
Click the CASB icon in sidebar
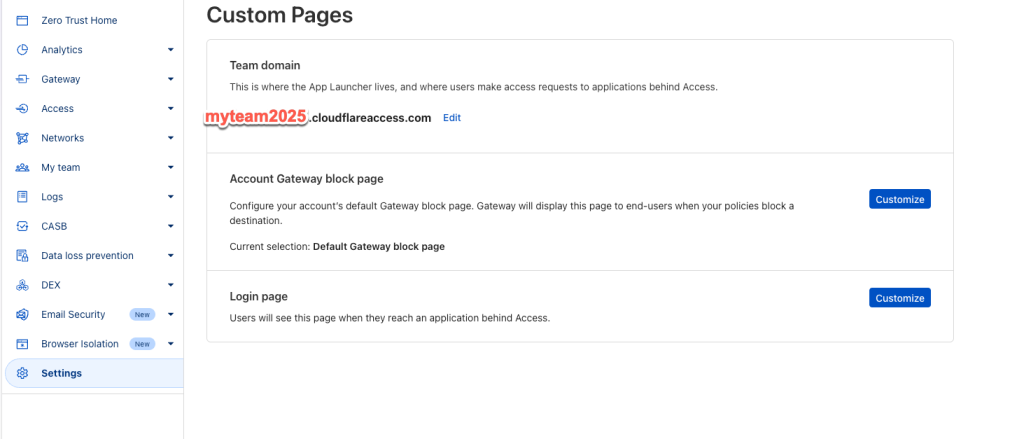tap(22, 226)
